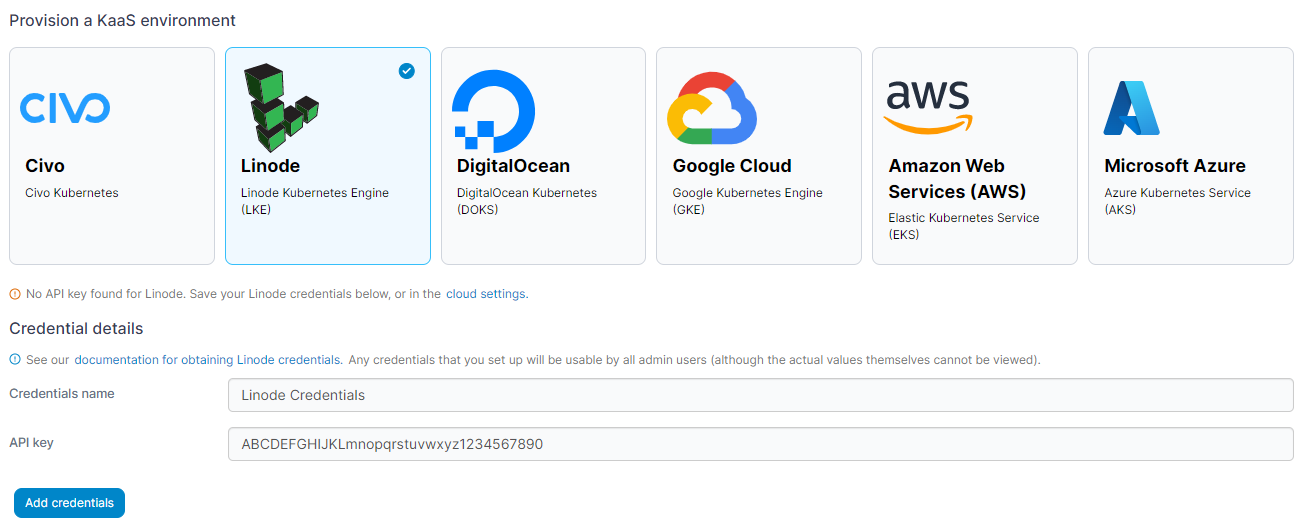The width and height of the screenshot is (1304, 524).
Task: Click the Google Cloud logo icon
Action: point(712,108)
